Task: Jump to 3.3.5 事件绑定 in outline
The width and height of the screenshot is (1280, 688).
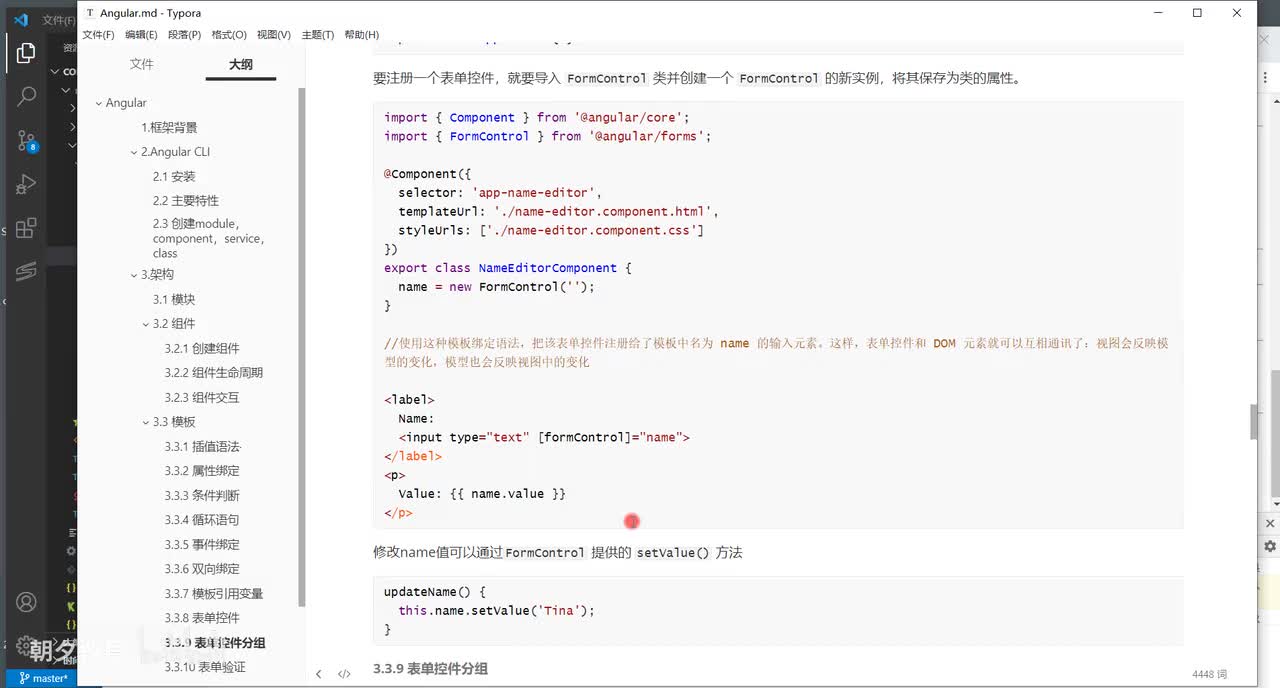Action: tap(202, 545)
